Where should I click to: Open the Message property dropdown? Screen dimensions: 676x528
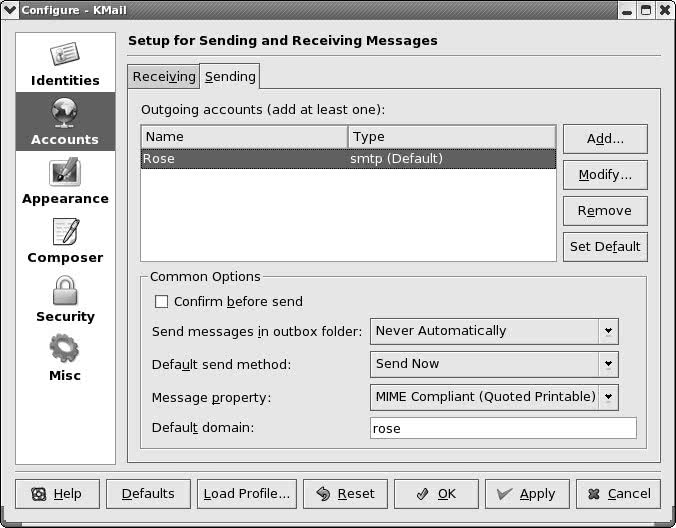pos(494,397)
